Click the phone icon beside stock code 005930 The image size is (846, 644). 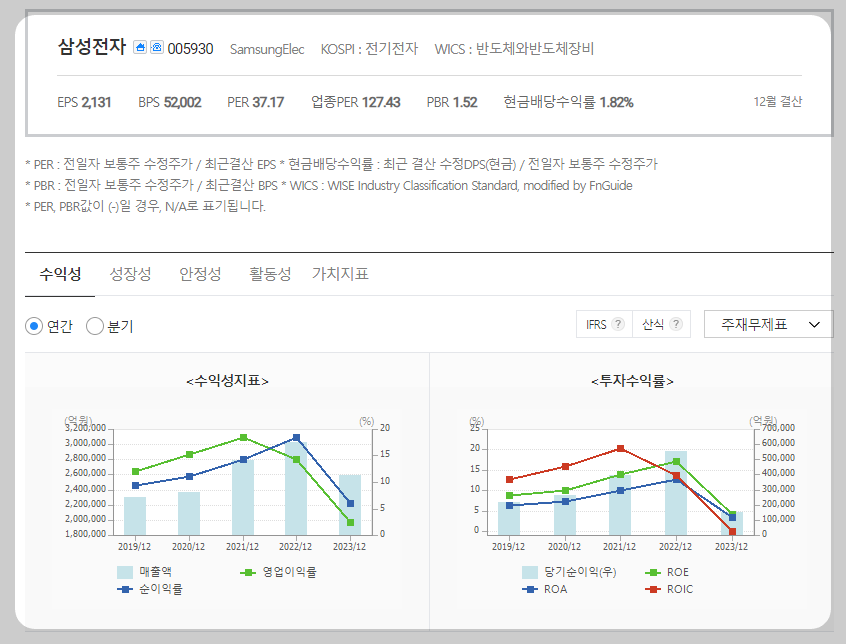point(156,47)
